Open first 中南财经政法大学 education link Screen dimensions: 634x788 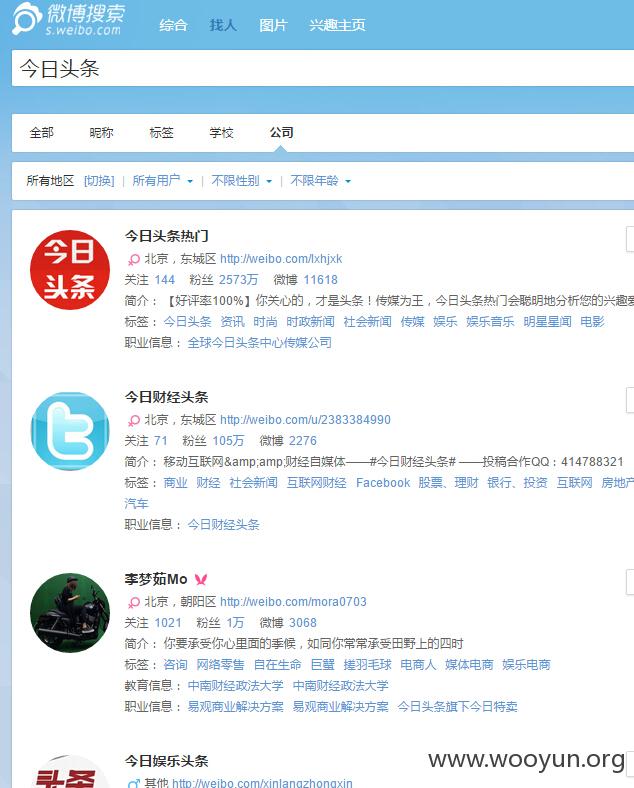[x=236, y=685]
